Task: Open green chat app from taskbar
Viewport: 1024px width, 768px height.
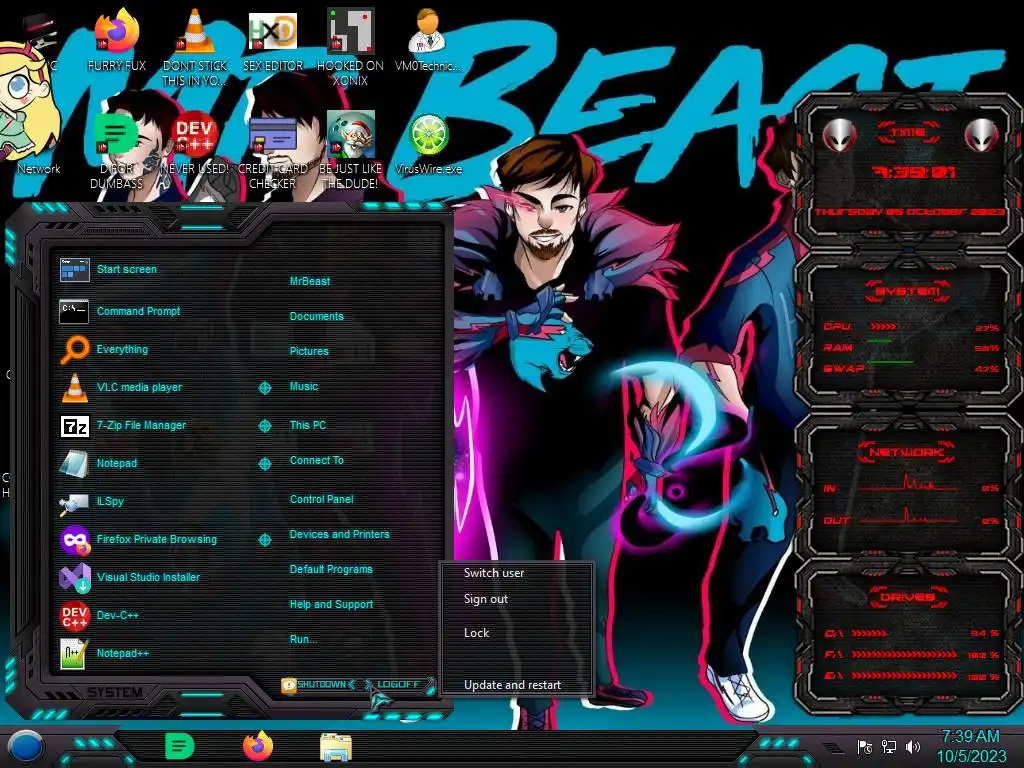Action: (180, 747)
